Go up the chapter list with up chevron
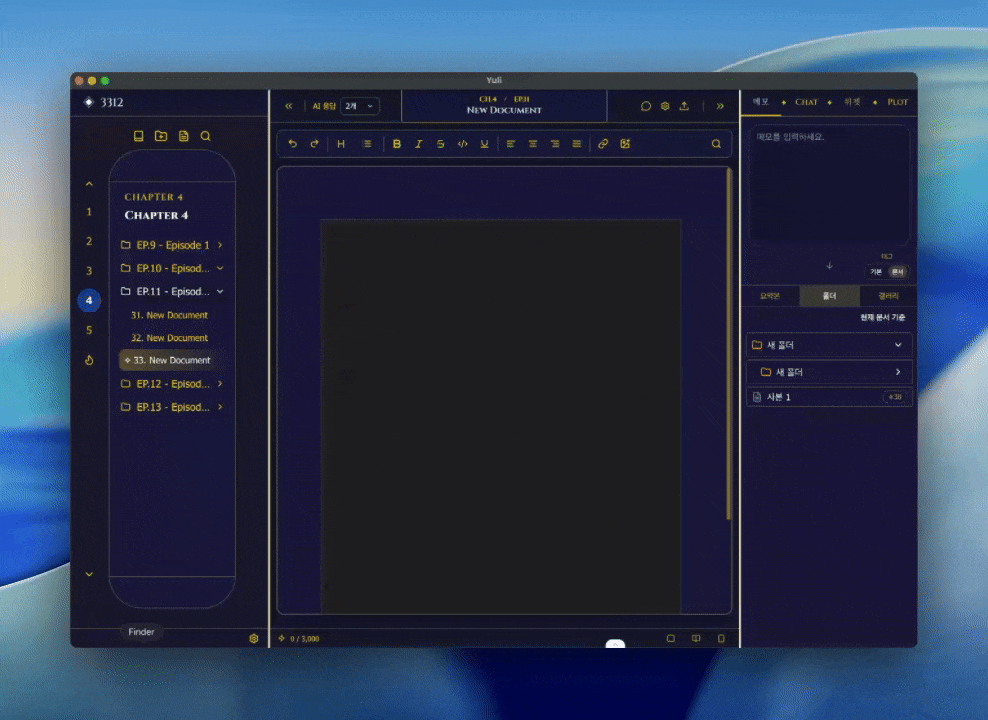The width and height of the screenshot is (988, 720). [x=89, y=184]
